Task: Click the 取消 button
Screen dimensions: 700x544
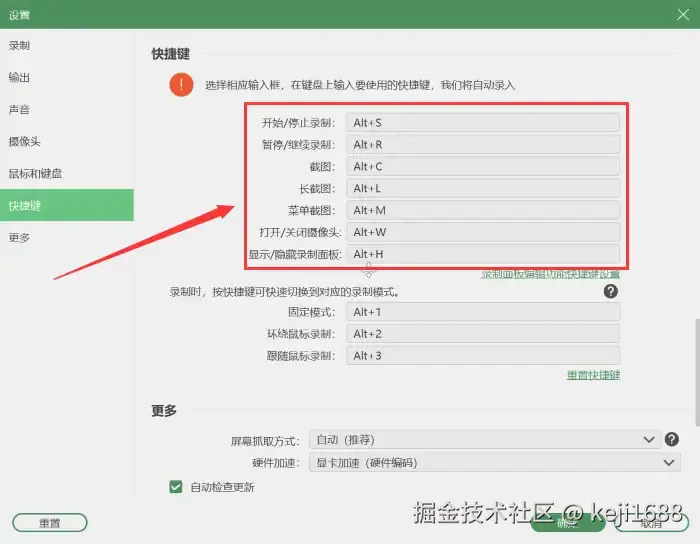Action: click(651, 523)
